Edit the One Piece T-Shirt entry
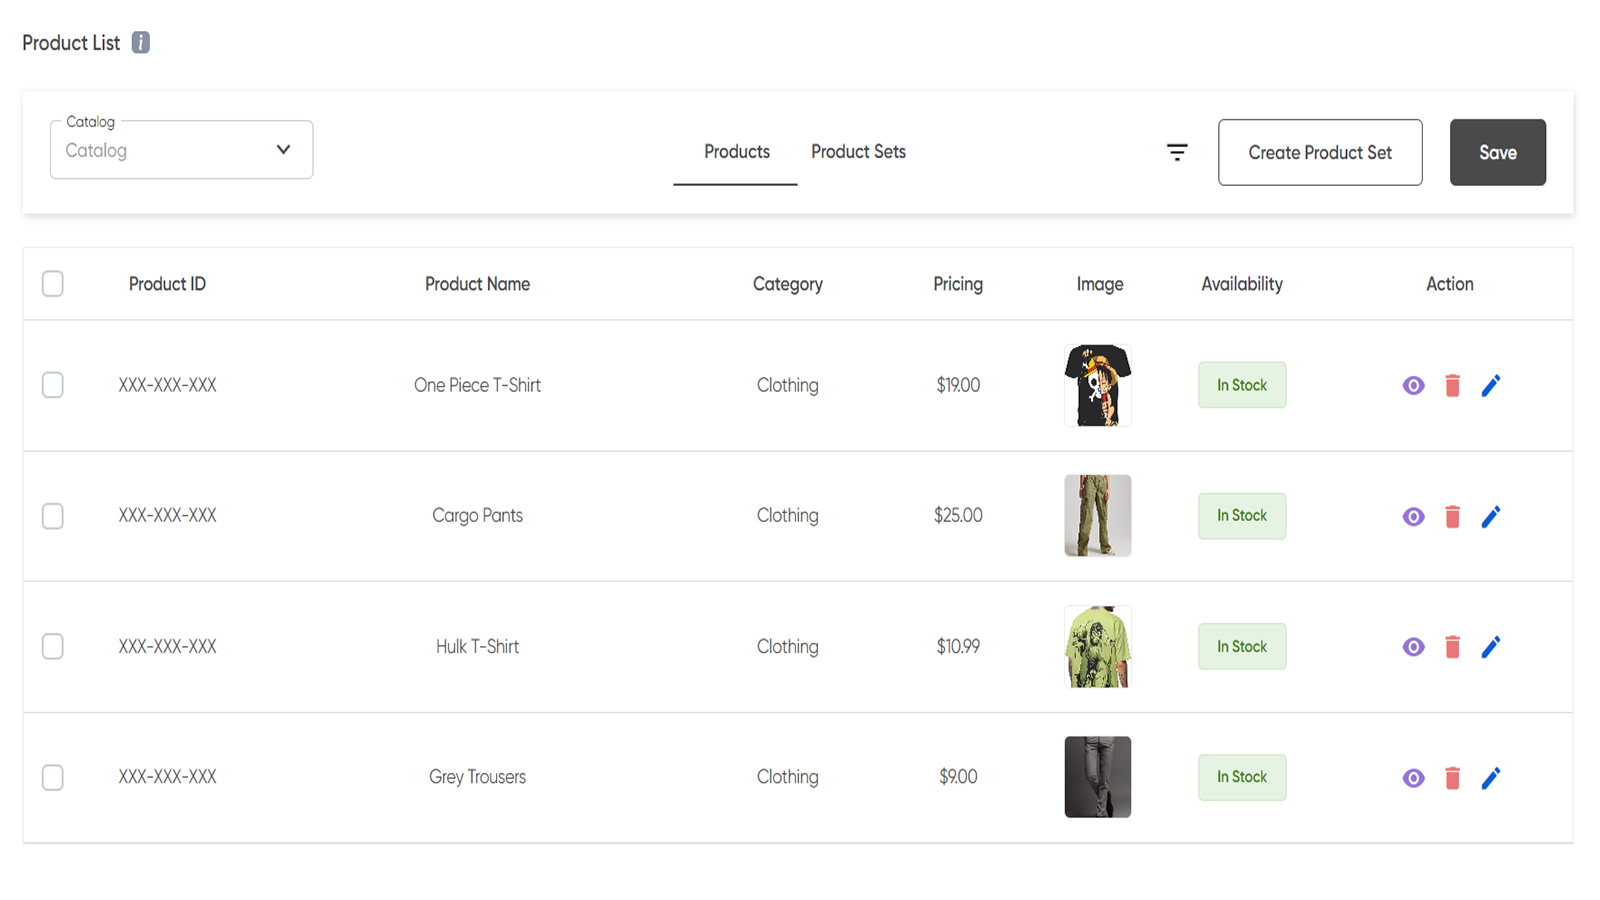This screenshot has width=1600, height=900. pos(1491,385)
